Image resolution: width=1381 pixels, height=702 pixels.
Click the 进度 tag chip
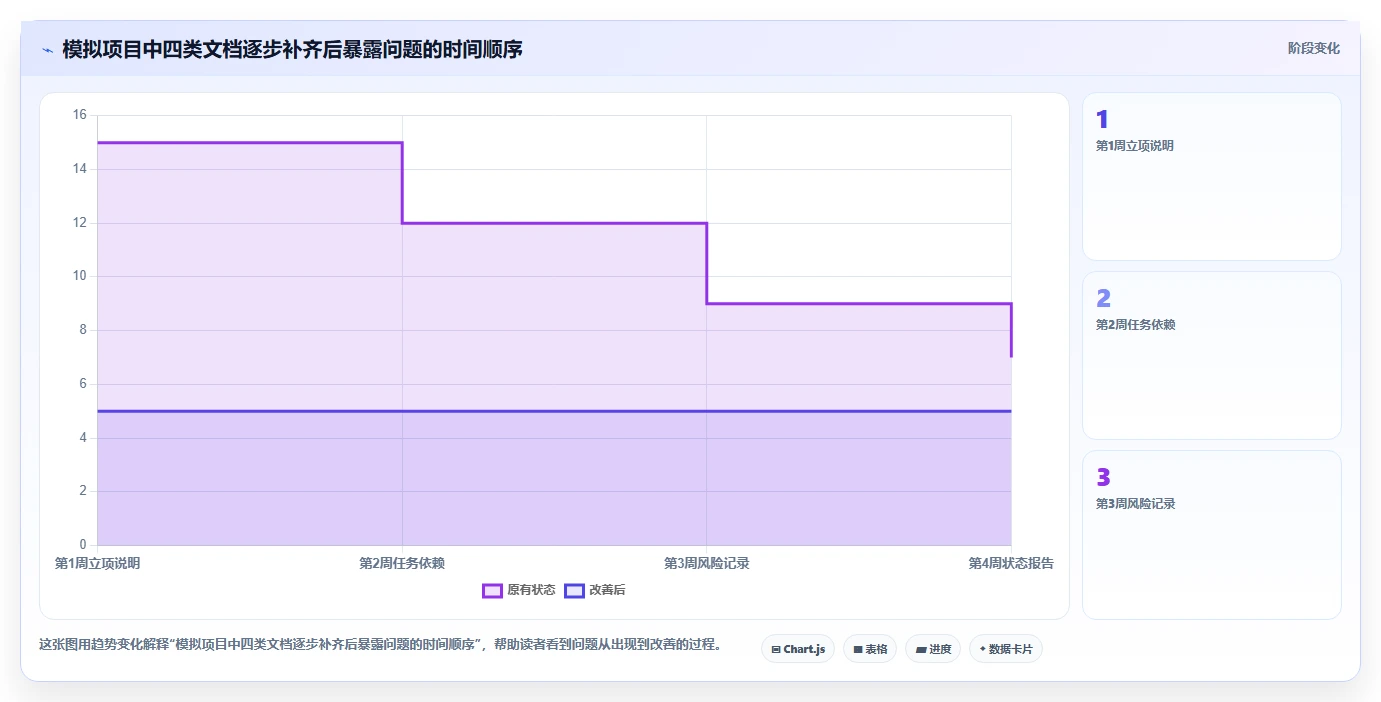(933, 649)
